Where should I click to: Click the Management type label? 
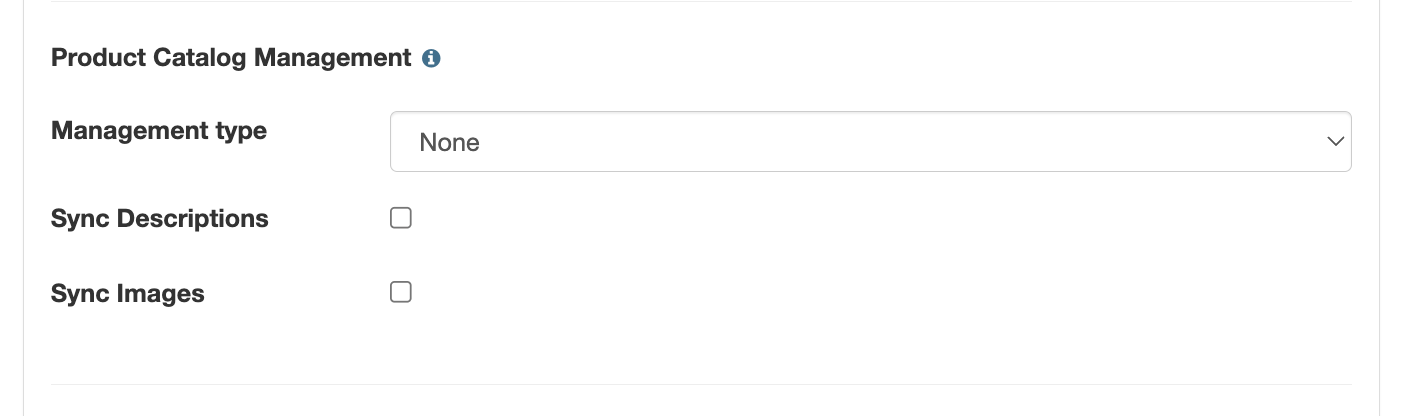[158, 131]
